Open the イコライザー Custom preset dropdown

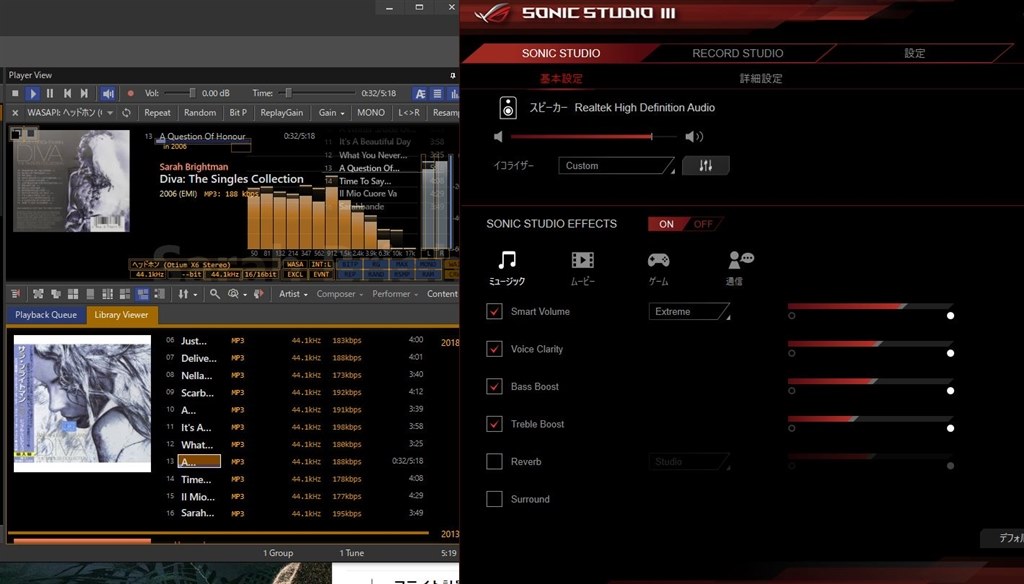[x=616, y=166]
